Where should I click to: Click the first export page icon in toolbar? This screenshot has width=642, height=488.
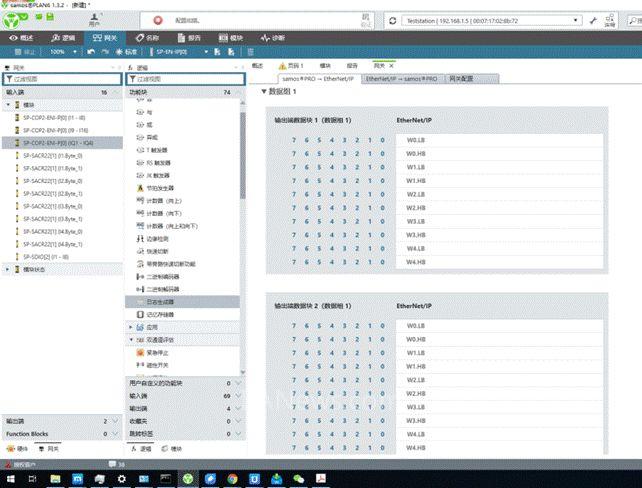217,52
